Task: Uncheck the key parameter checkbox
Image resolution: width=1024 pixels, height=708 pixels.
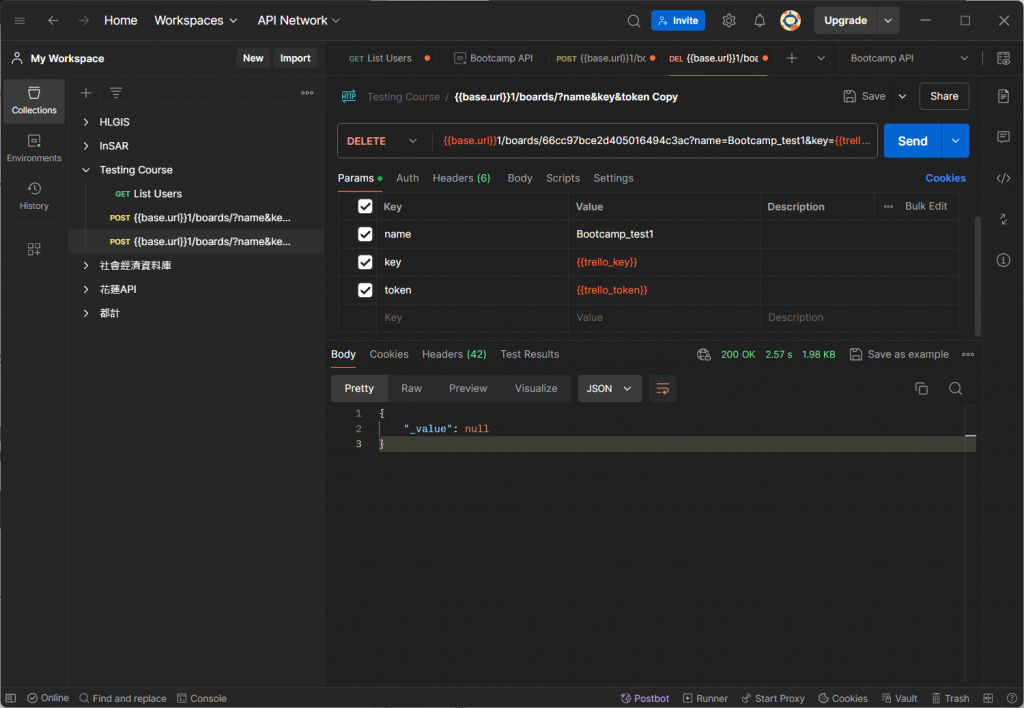Action: [365, 262]
